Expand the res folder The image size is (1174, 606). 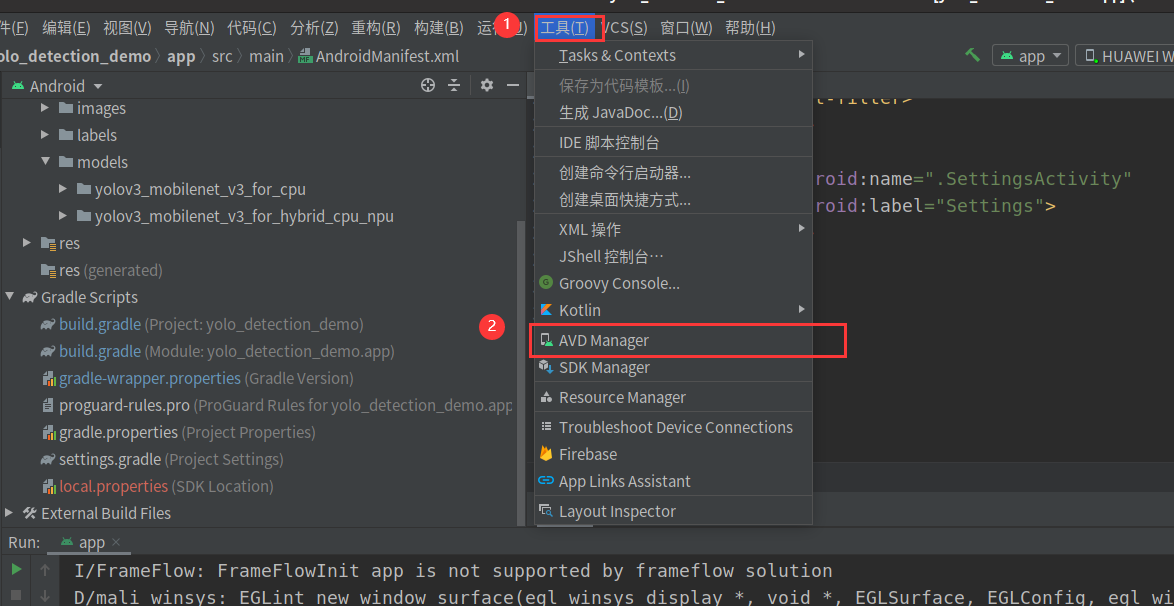coord(27,243)
